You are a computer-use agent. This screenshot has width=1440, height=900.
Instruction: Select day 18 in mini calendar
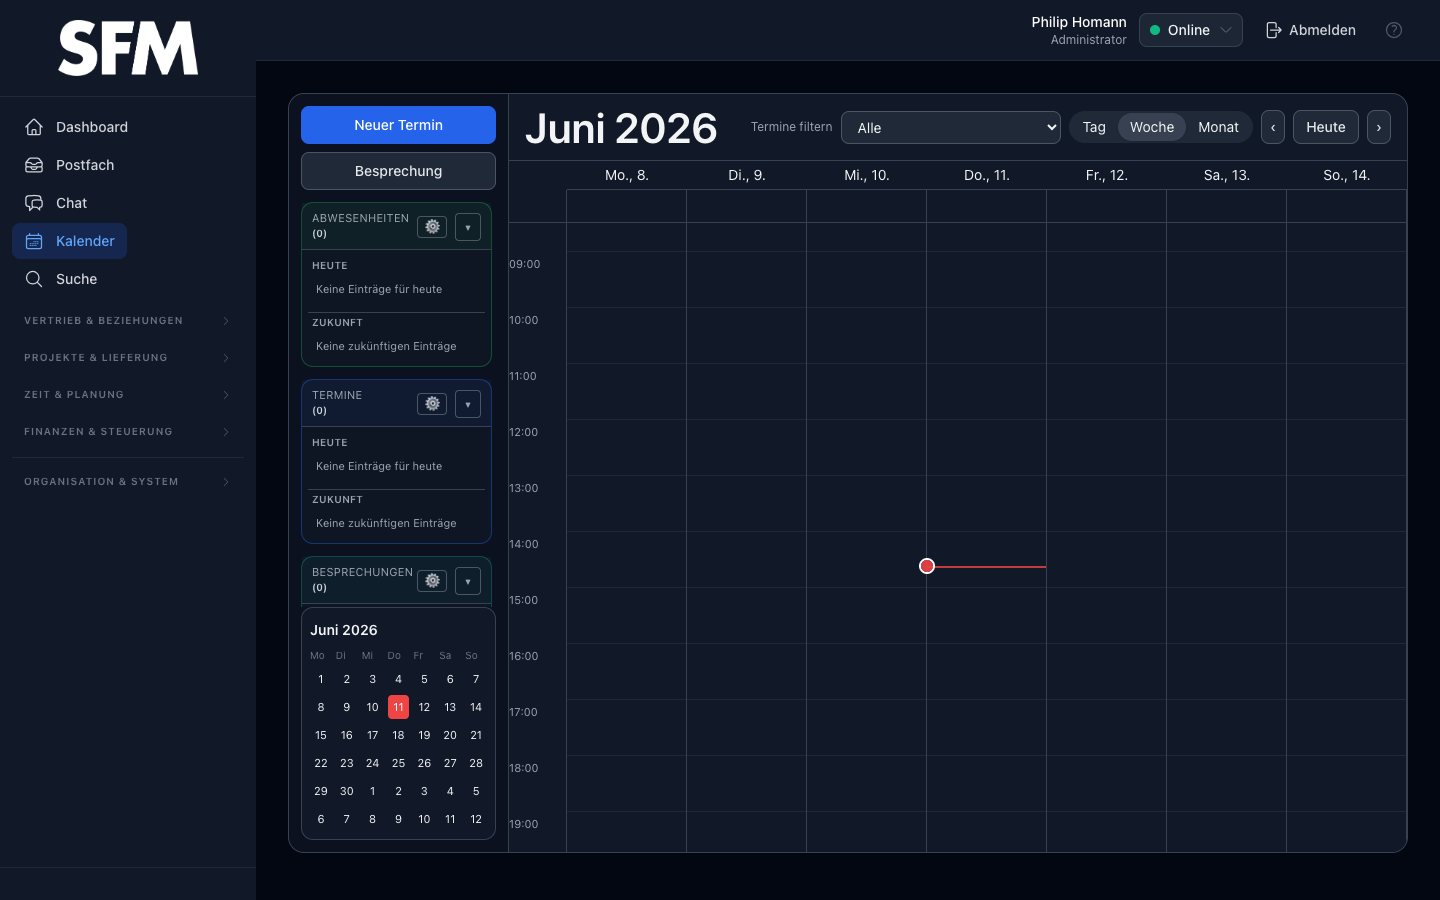398,735
